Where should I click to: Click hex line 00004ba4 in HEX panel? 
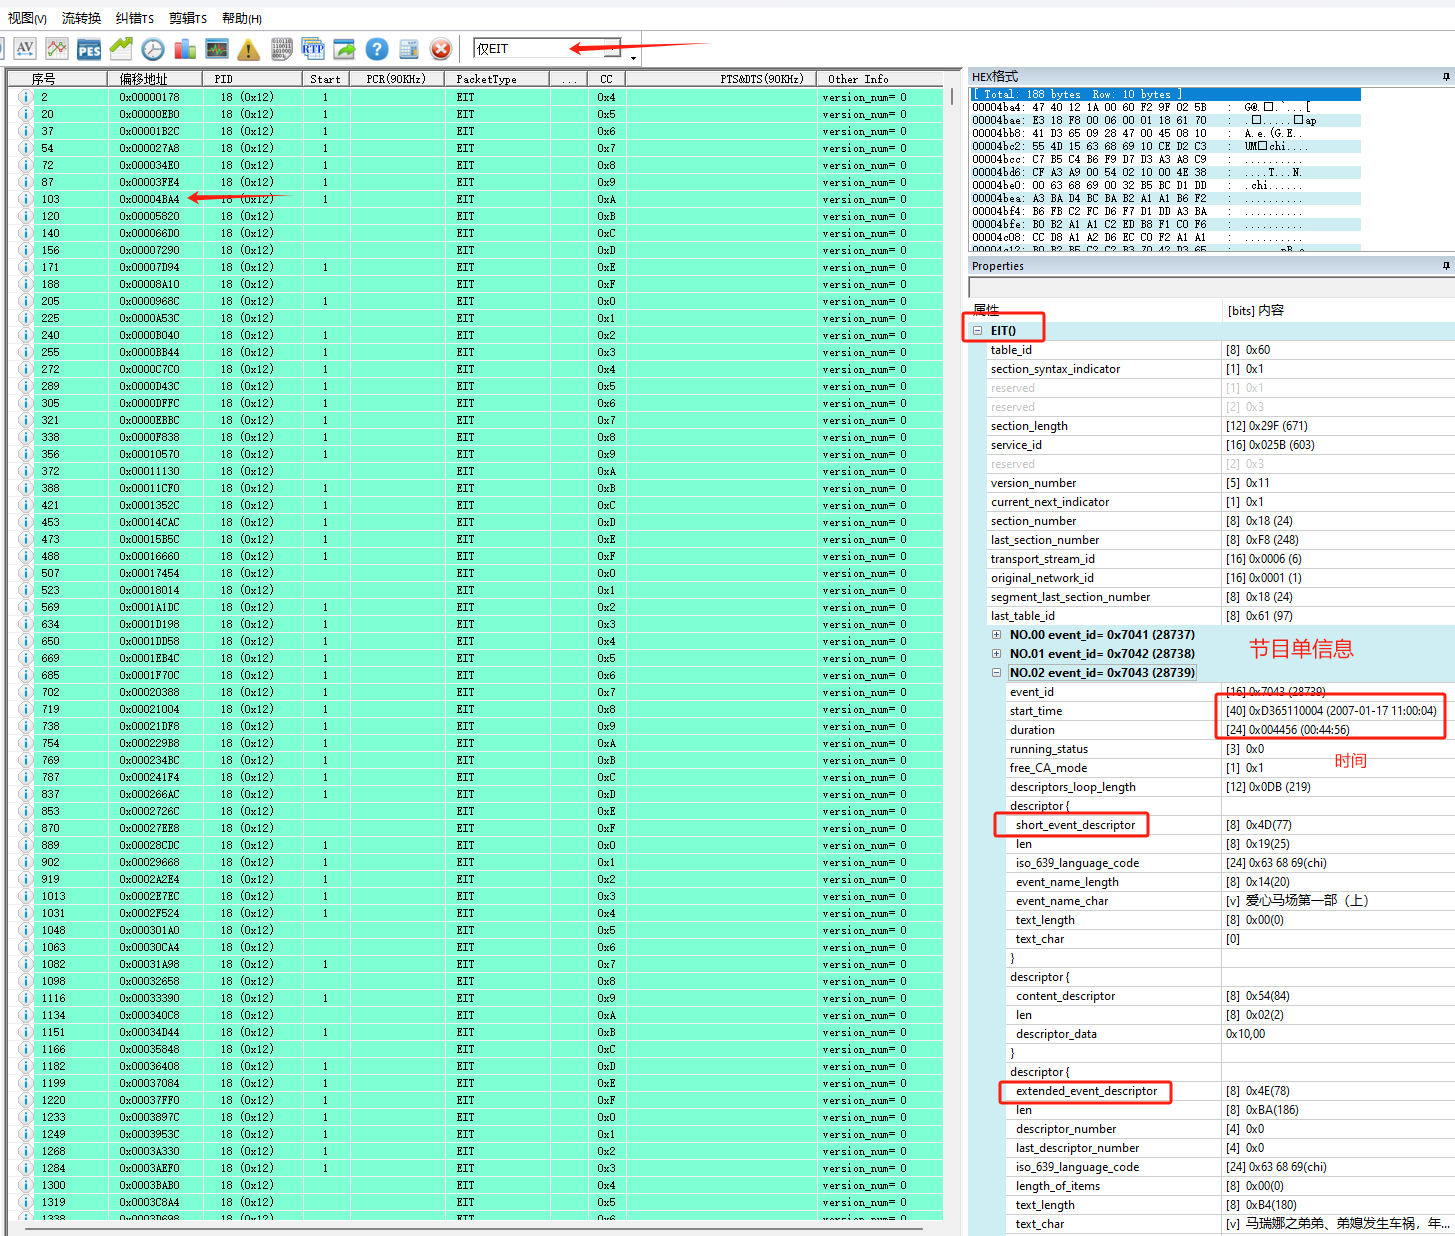1166,107
